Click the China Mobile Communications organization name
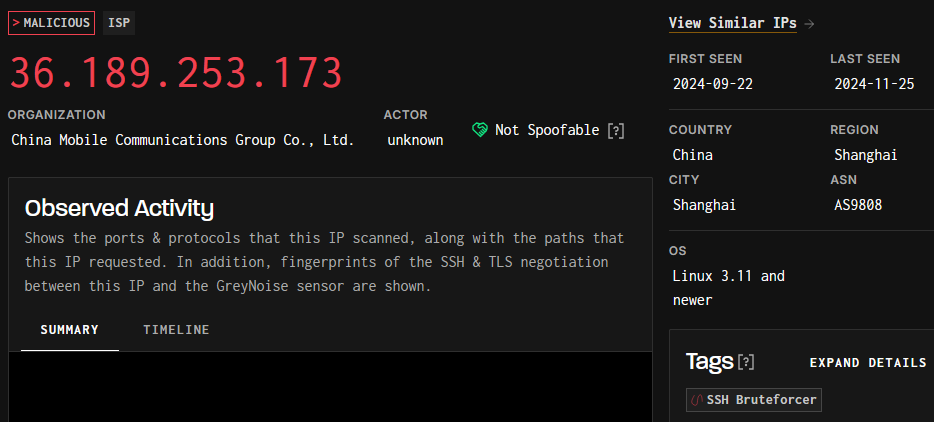Viewport: 934px width, 422px height. (x=183, y=141)
